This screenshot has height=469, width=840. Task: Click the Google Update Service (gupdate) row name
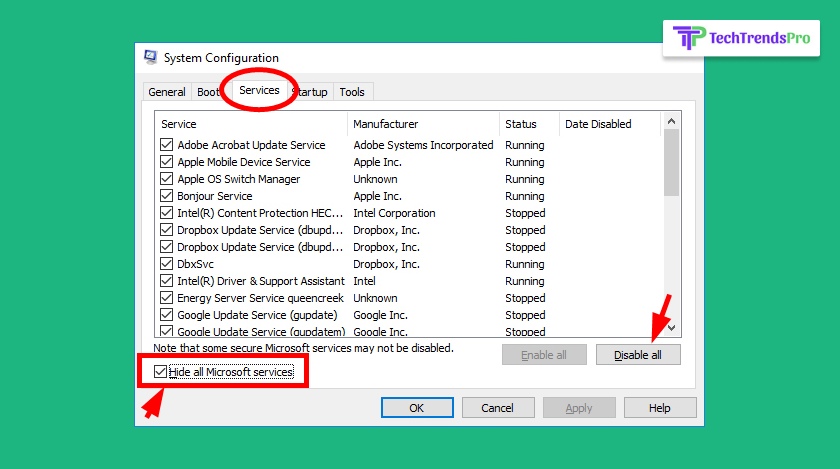[x=257, y=315]
